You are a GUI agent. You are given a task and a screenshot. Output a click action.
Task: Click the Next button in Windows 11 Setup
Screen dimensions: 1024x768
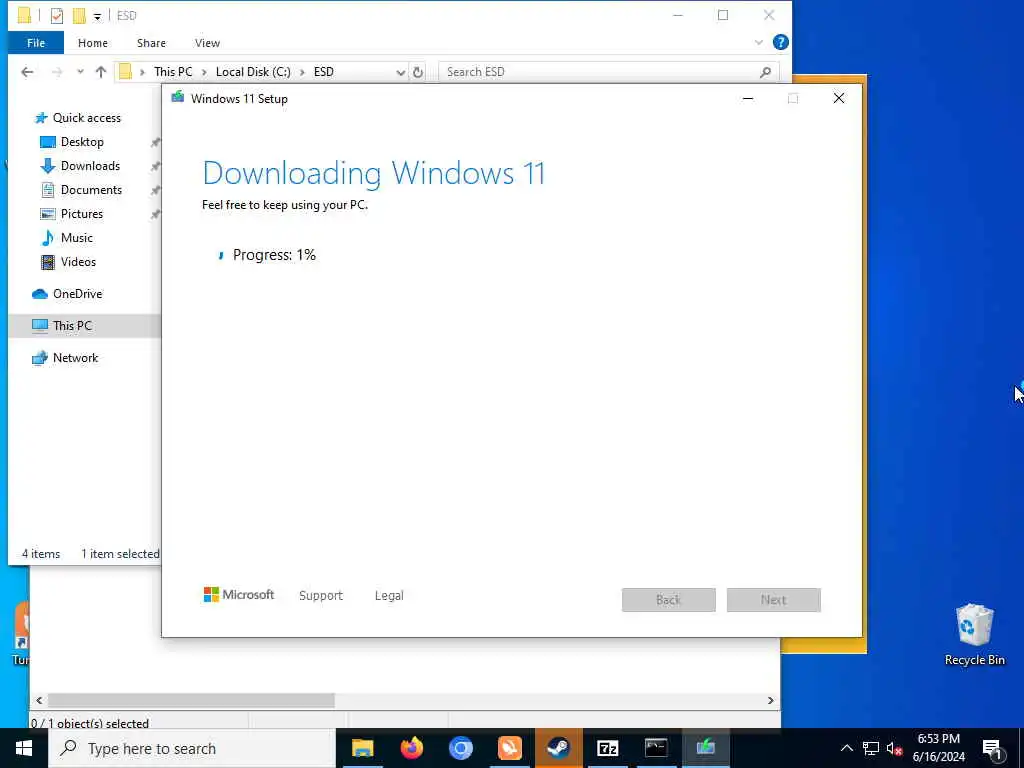click(x=774, y=600)
